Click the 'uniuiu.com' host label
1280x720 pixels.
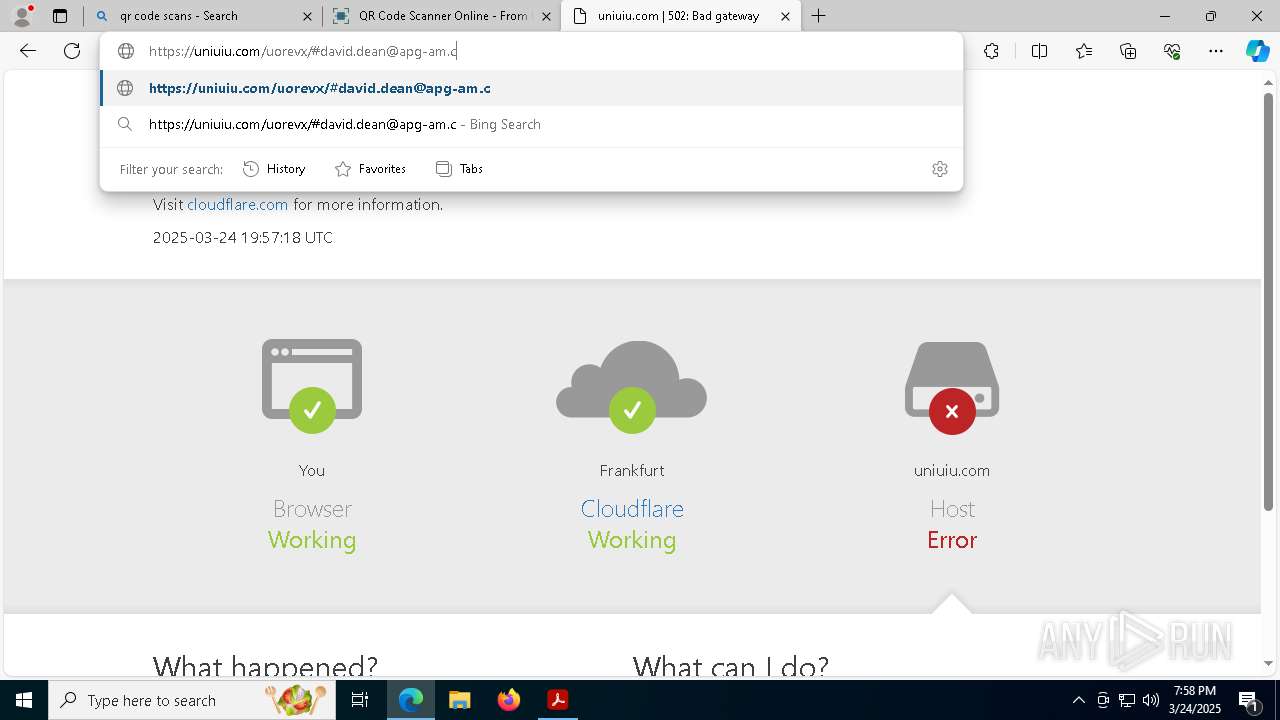(952, 470)
